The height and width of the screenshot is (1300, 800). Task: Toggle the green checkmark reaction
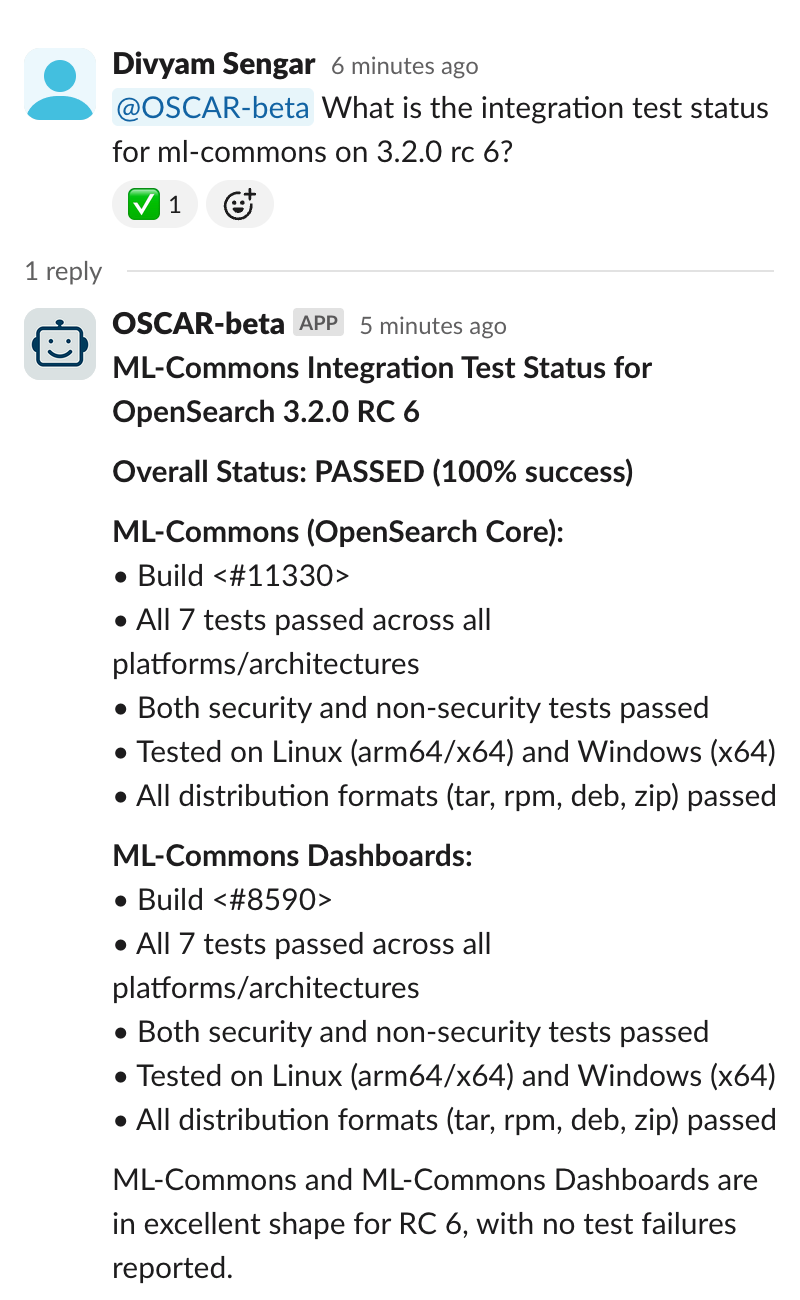[x=155, y=205]
